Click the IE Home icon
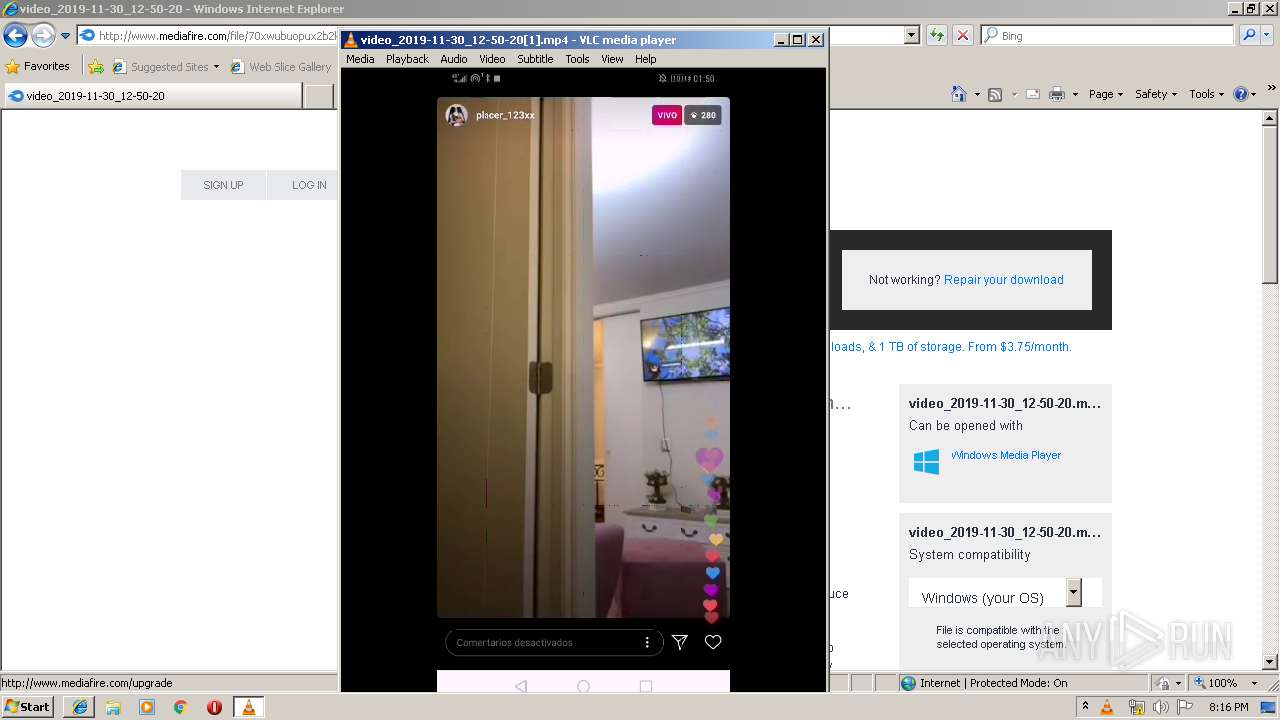The image size is (1280, 720). pyautogui.click(x=959, y=94)
